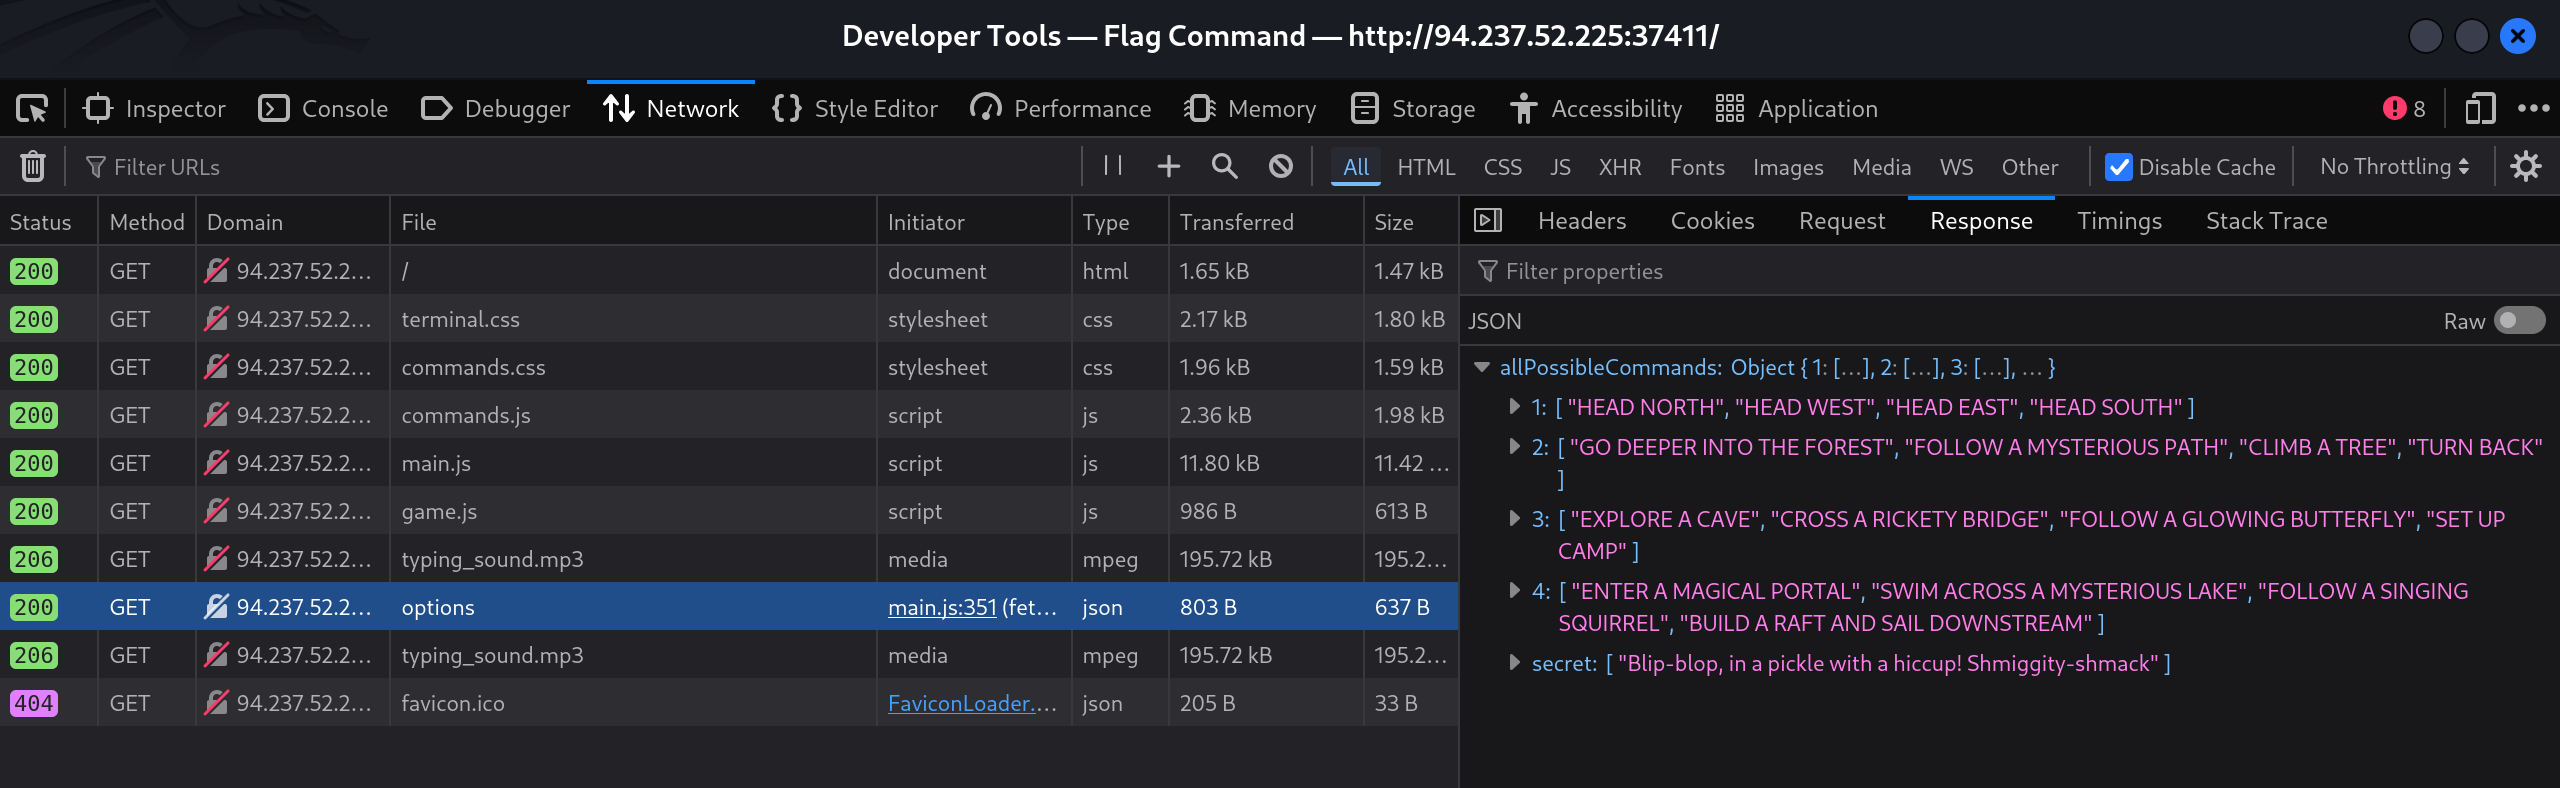The image size is (2560, 788).
Task: Filter requests by CSS
Action: point(1503,167)
